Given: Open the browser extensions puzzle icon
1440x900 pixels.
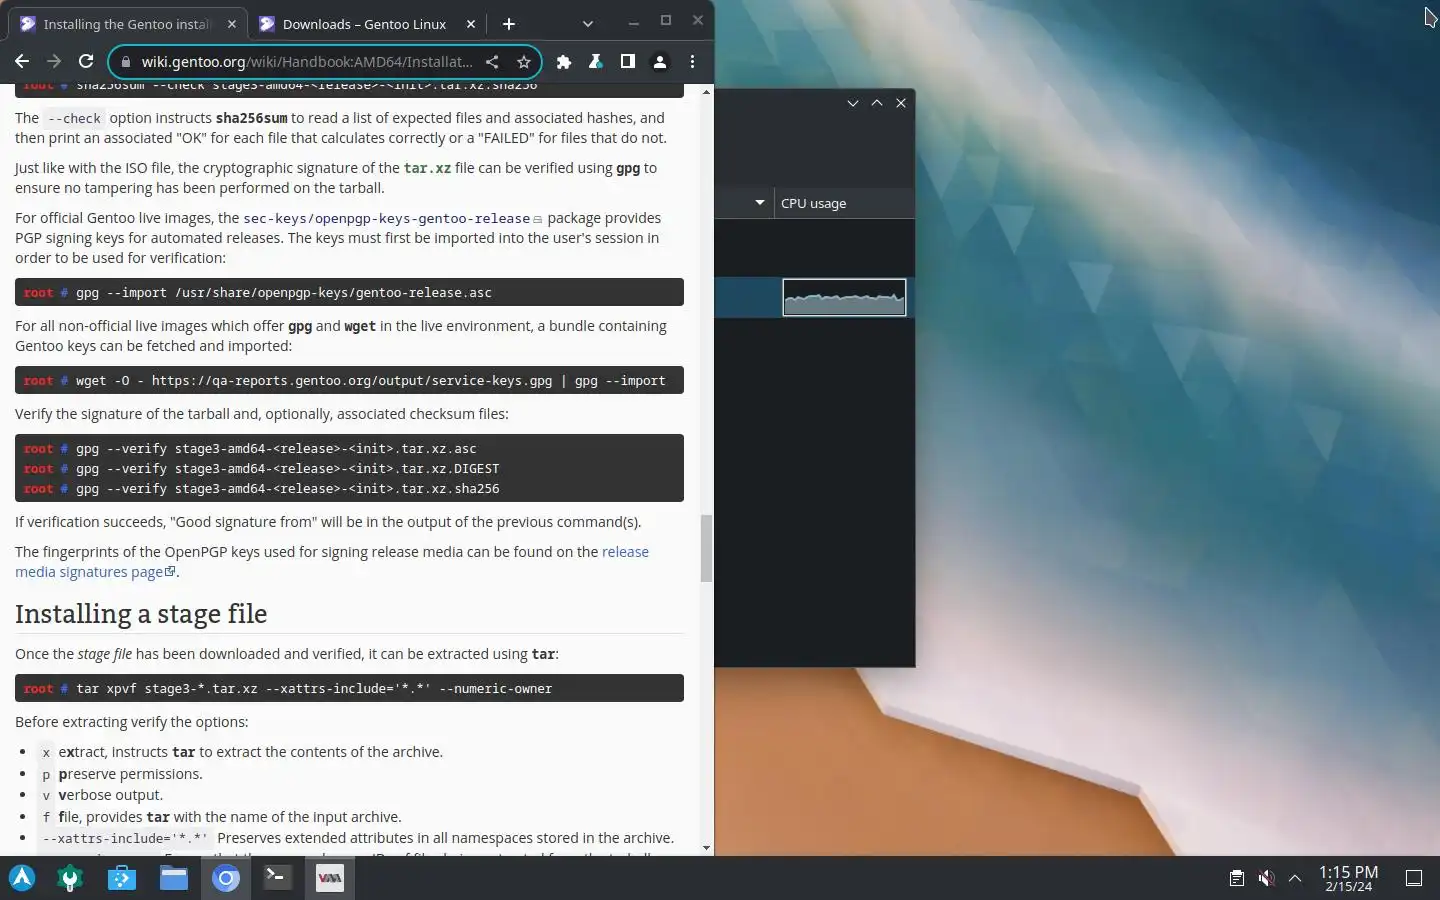Looking at the screenshot, I should [x=564, y=62].
